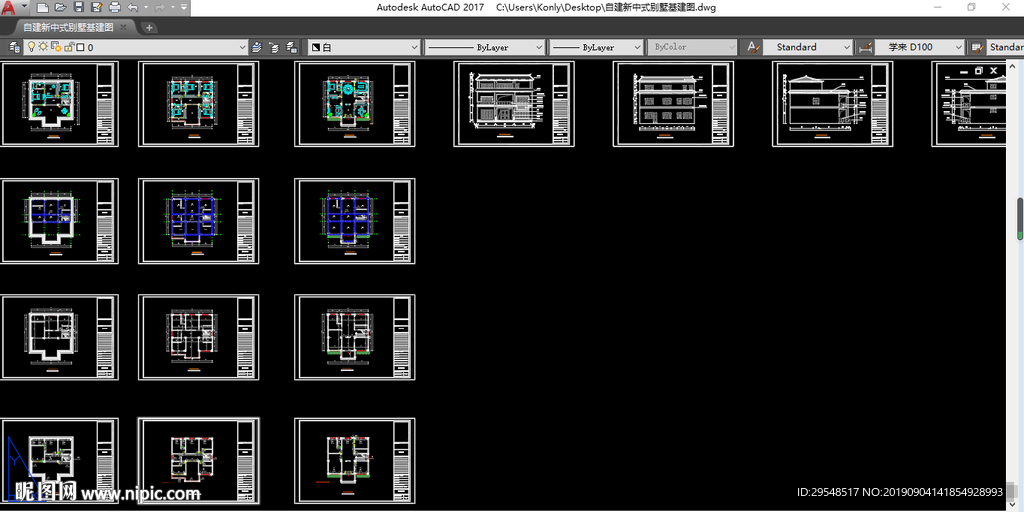Open the color dropdown showing 白
This screenshot has width=1024, height=512.
(414, 47)
